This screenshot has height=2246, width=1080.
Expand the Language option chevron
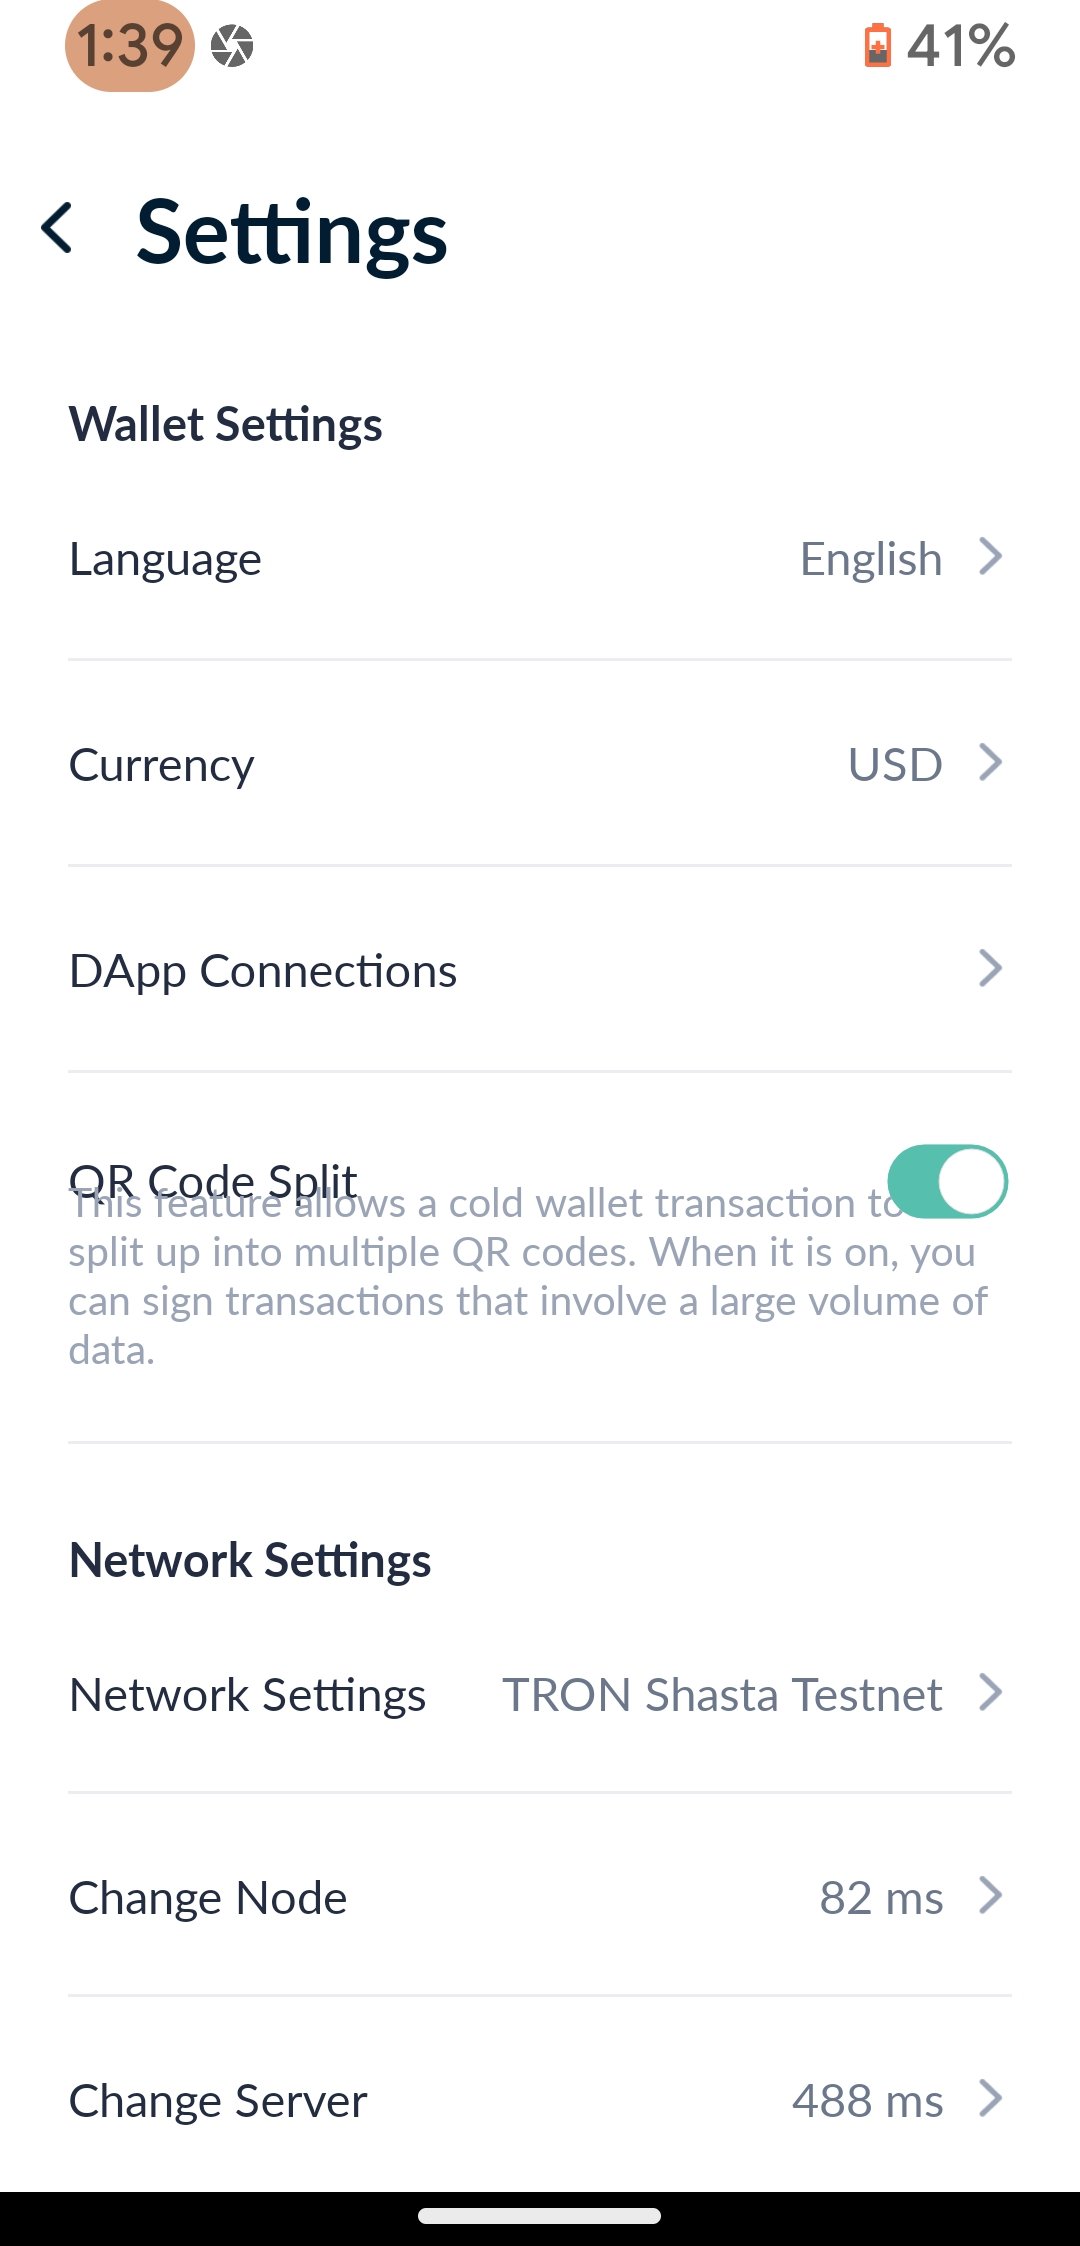[x=990, y=557]
